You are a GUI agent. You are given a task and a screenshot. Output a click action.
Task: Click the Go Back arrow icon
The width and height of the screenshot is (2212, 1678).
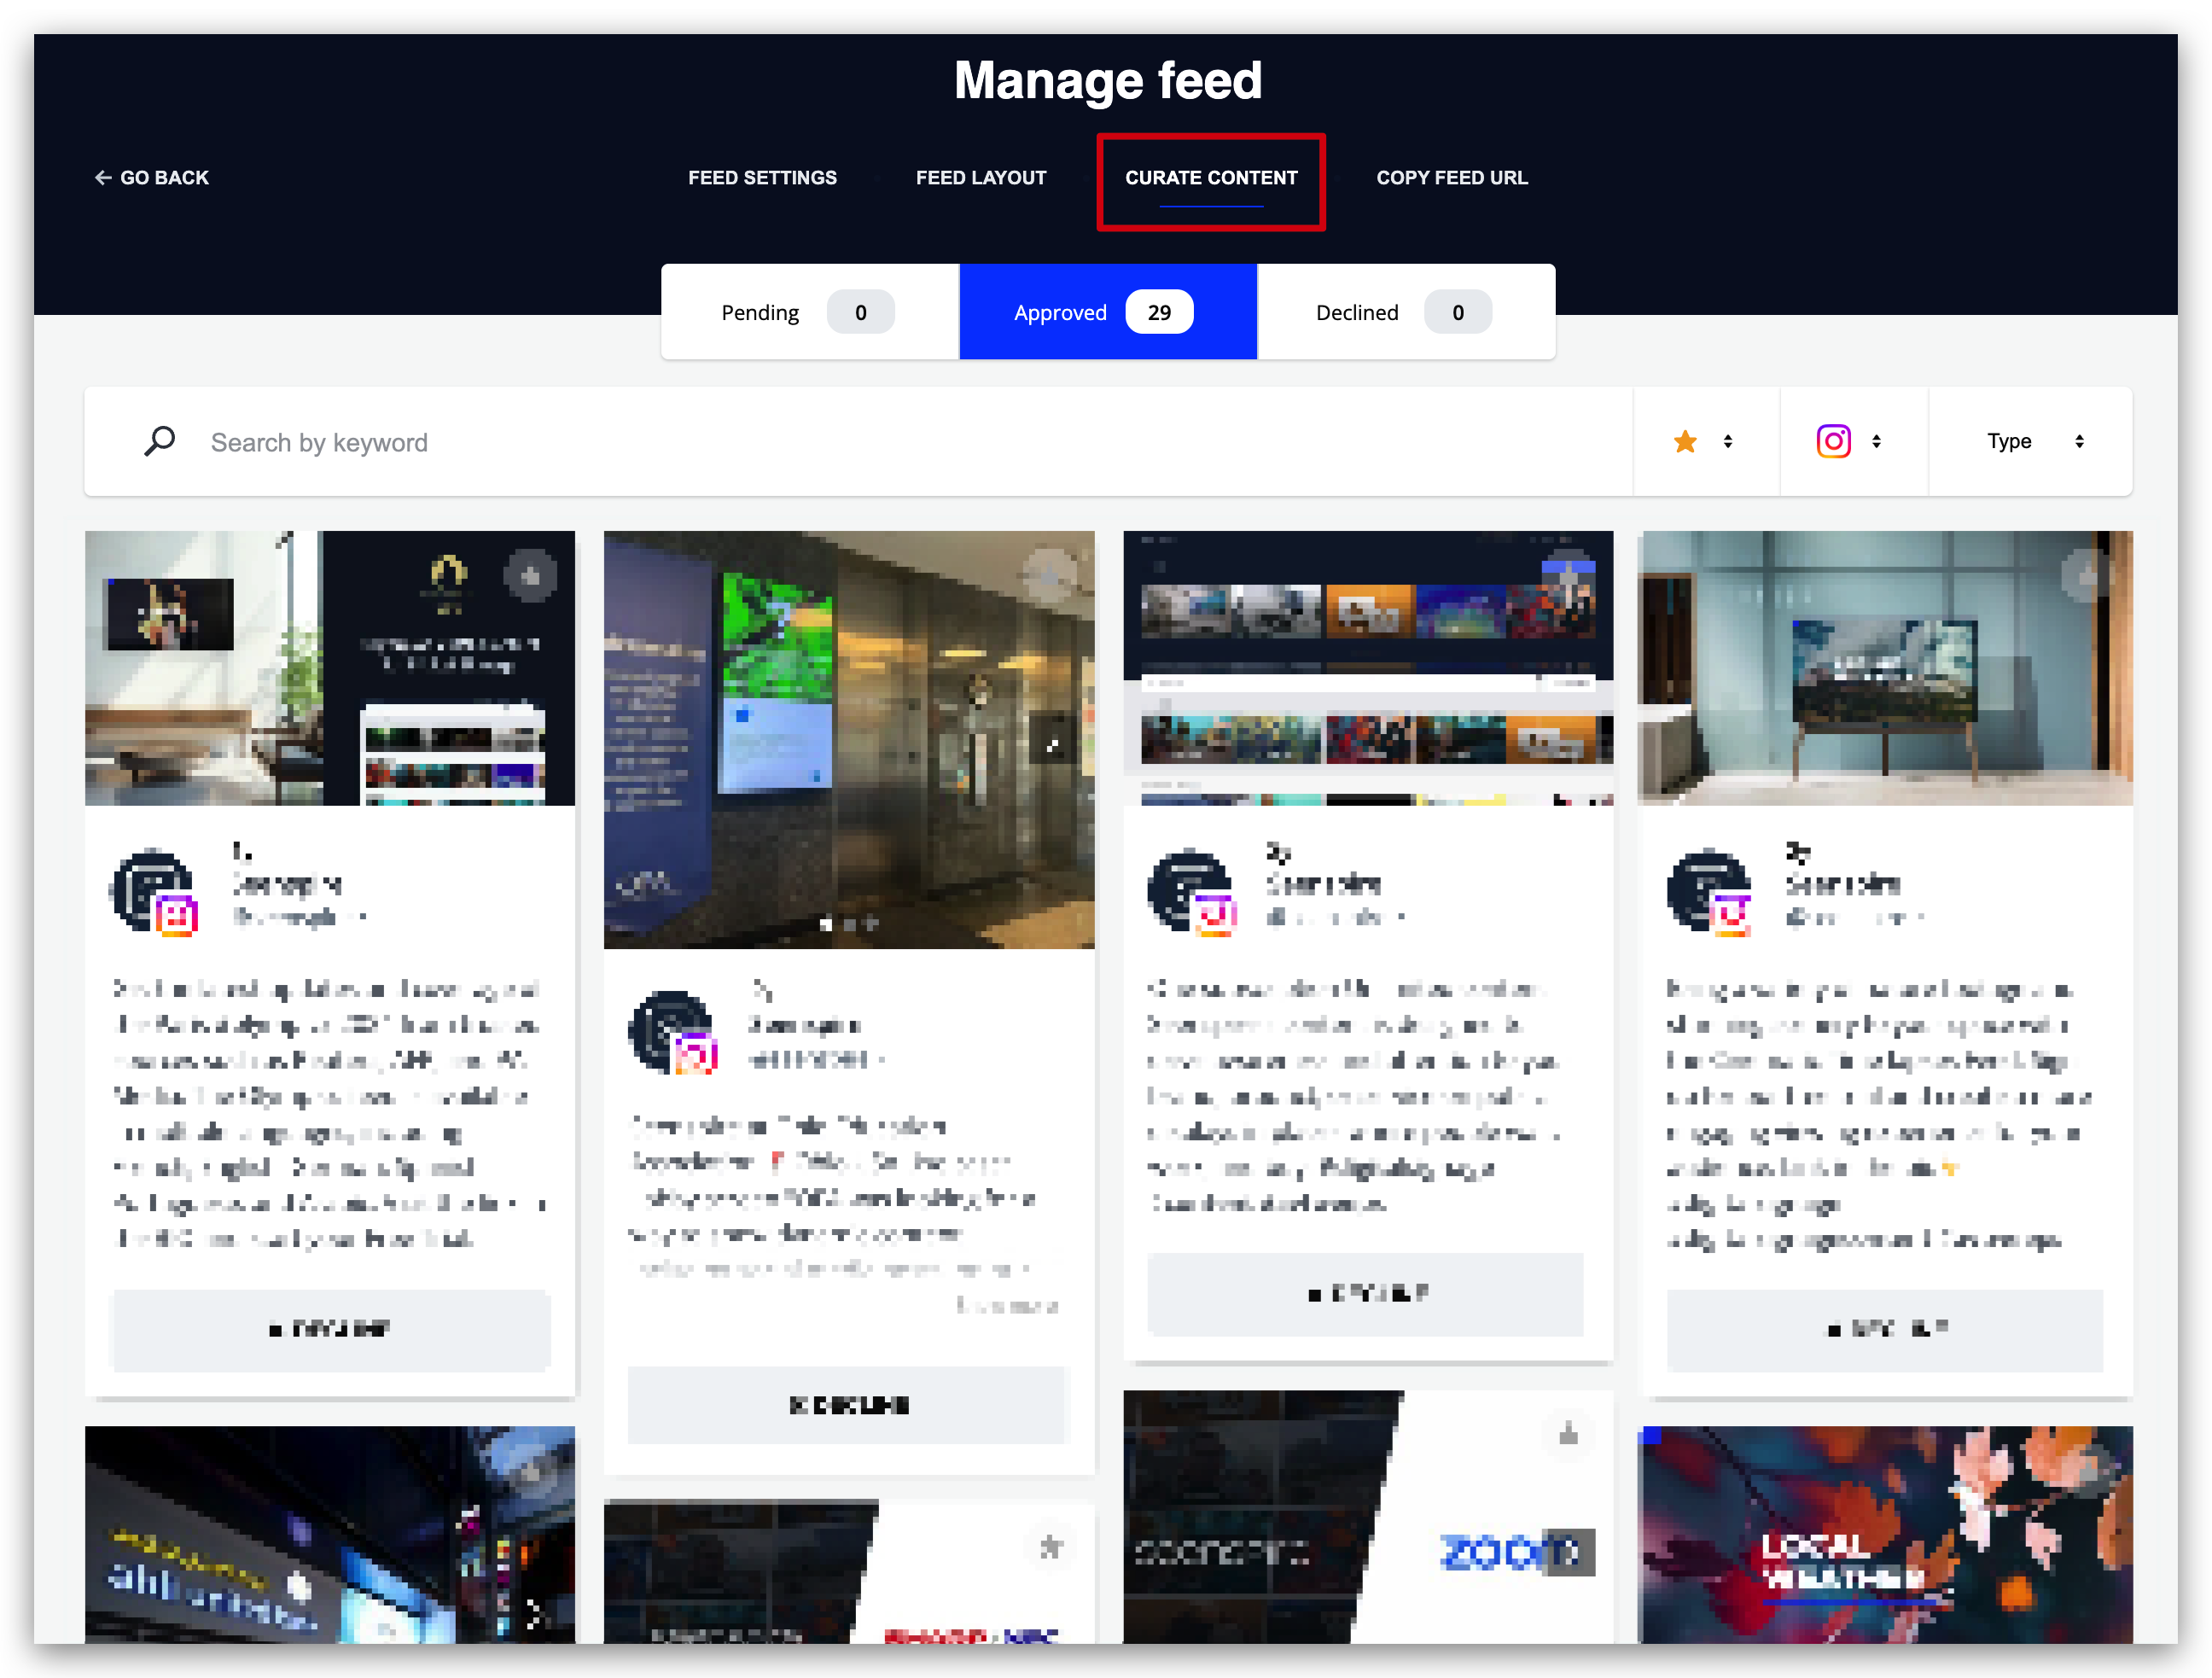[102, 178]
